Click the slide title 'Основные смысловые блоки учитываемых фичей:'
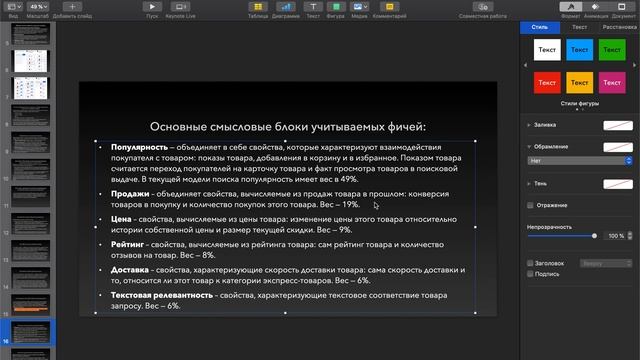Viewport: 640px width, 360px height. tap(288, 127)
